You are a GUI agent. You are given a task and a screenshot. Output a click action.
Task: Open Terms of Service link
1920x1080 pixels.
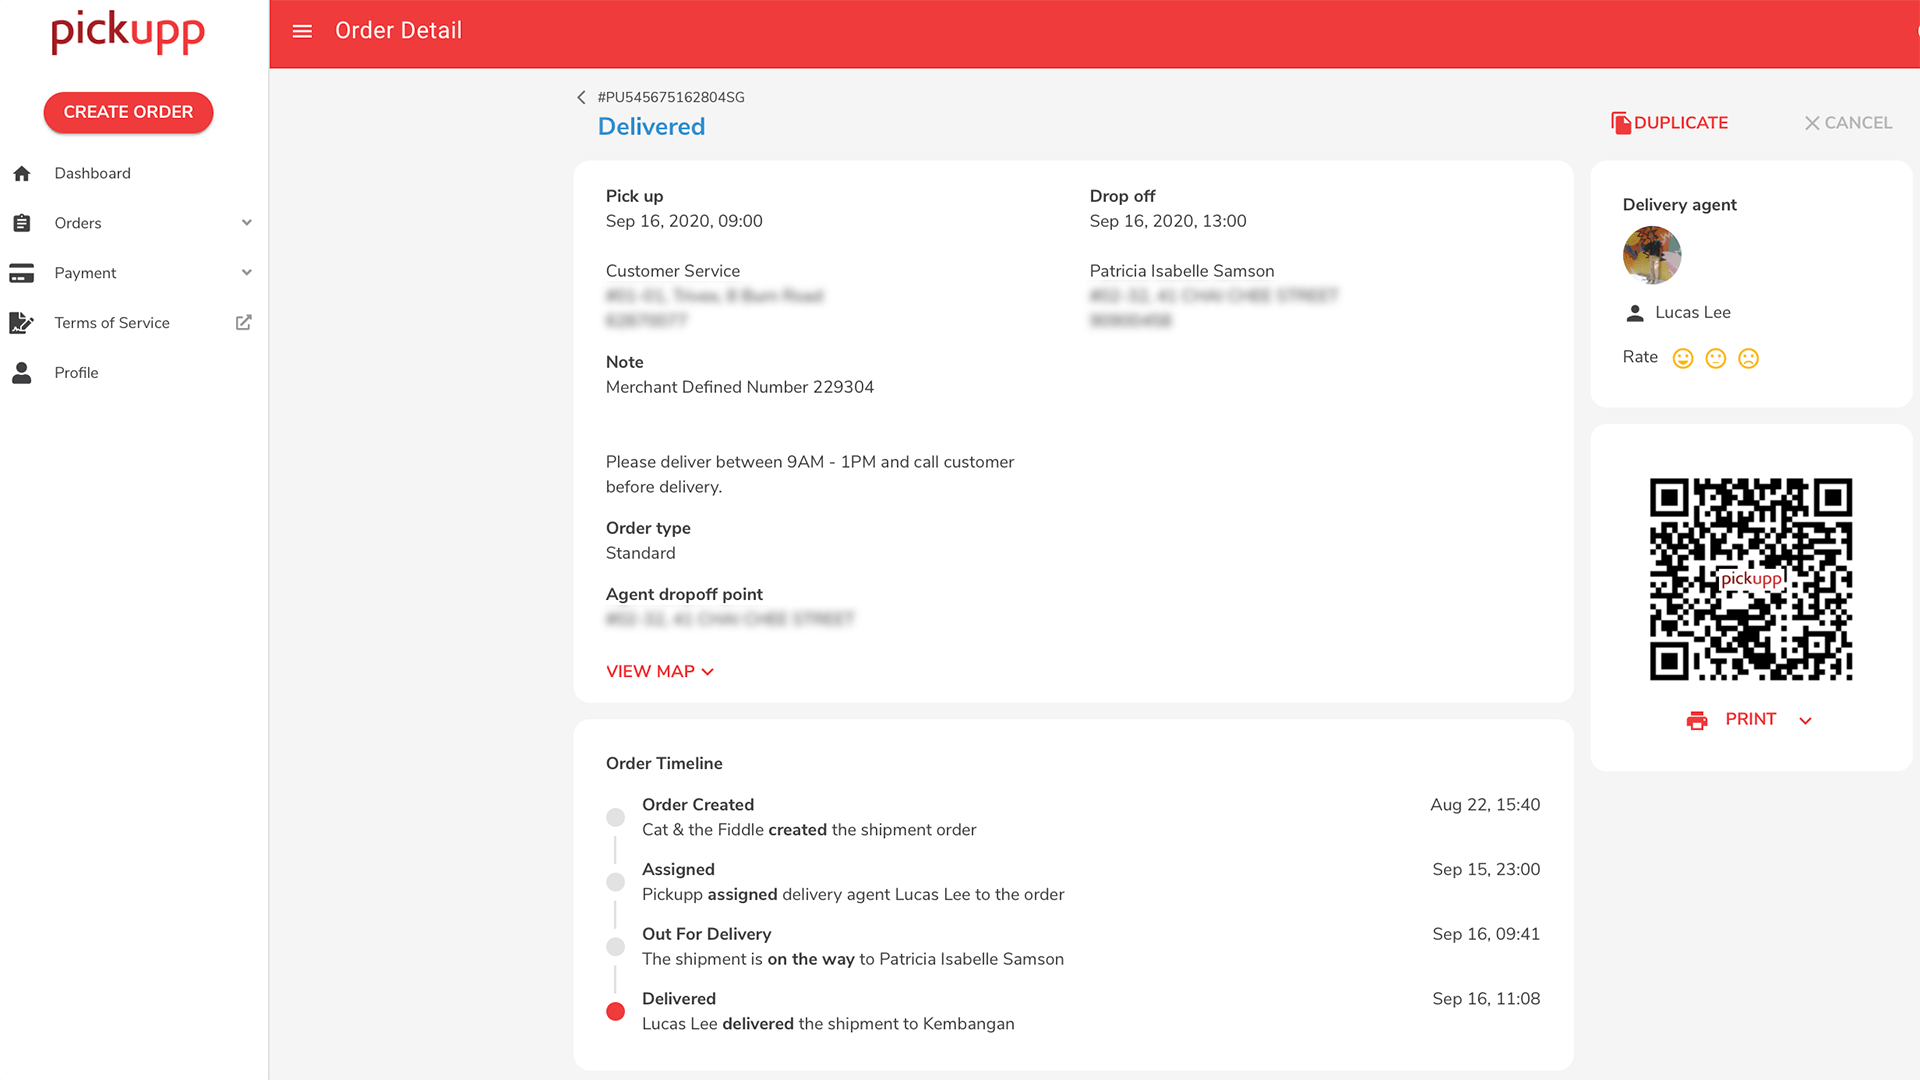112,323
